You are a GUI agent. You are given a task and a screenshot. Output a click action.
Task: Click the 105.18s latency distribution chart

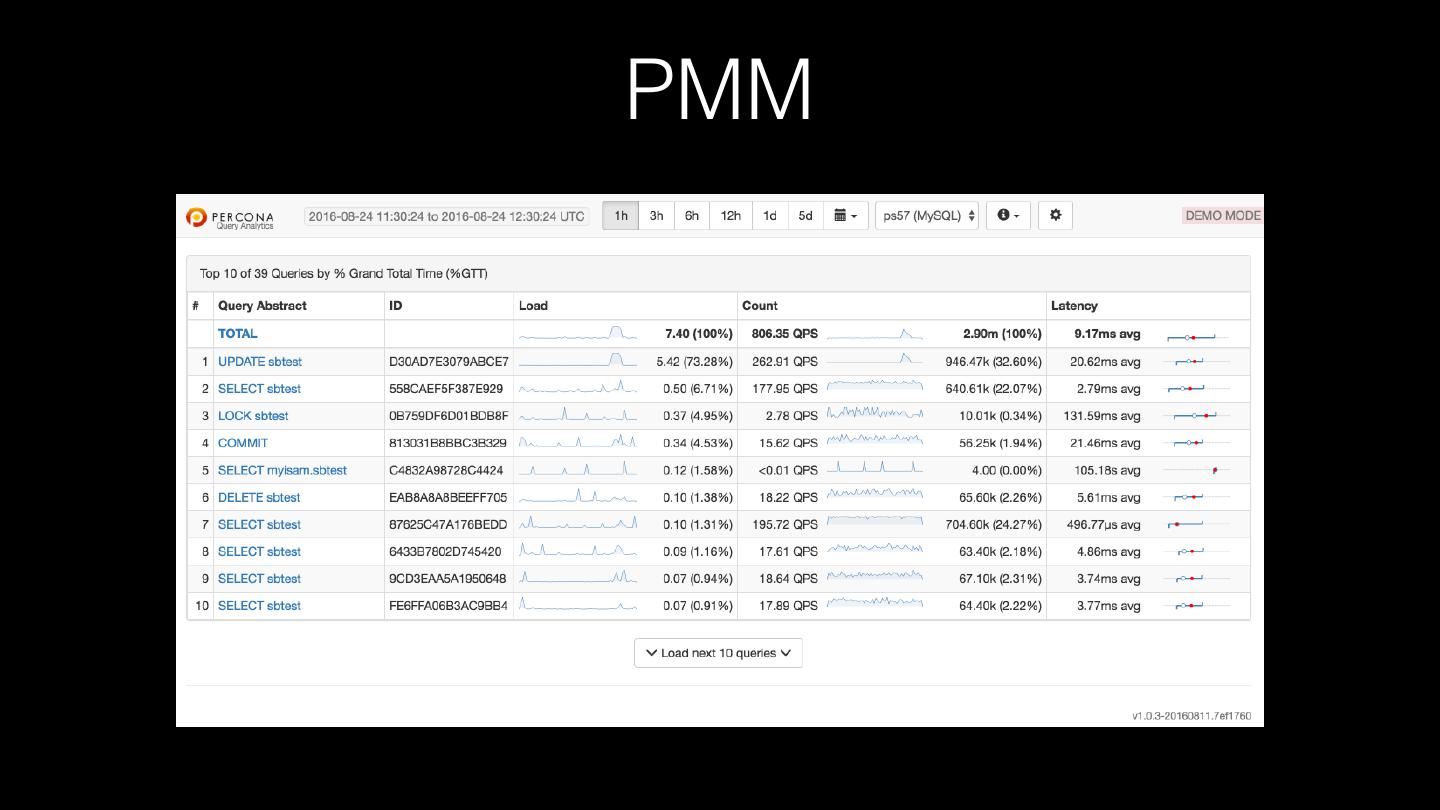click(x=1197, y=470)
